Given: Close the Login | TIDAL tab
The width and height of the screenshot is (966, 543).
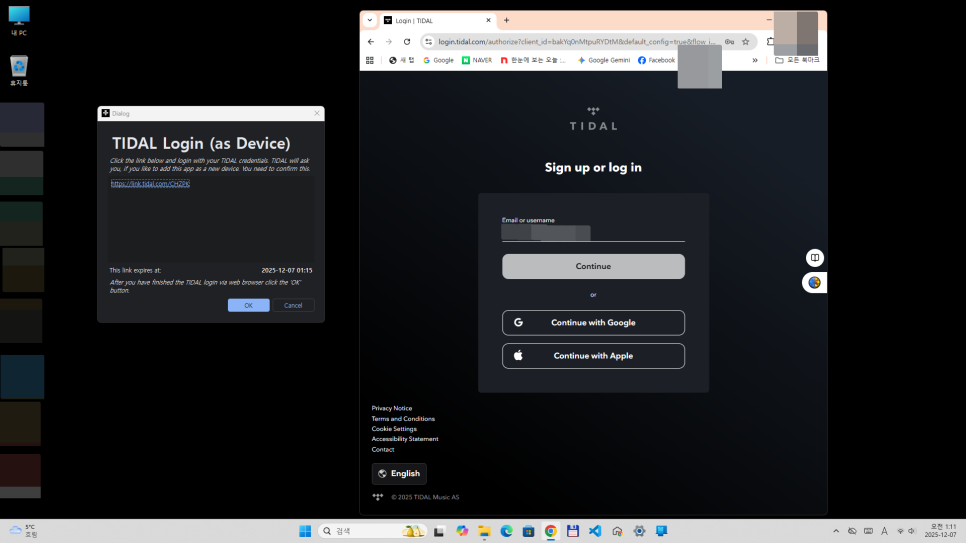Looking at the screenshot, I should (x=489, y=20).
